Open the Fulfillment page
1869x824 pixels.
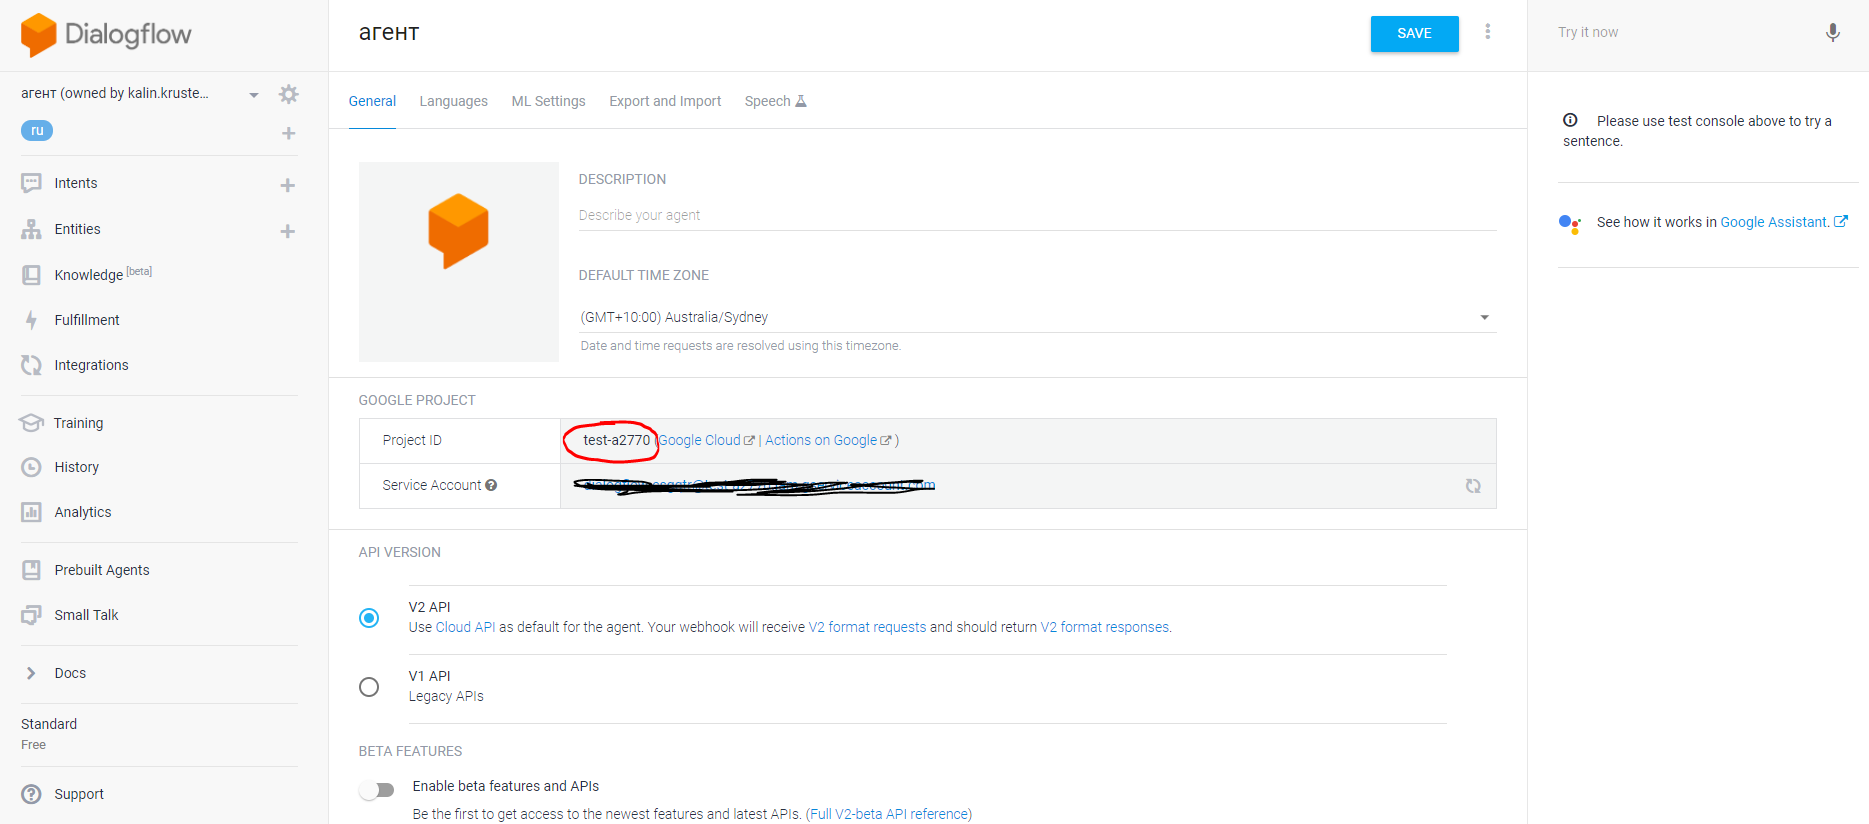click(x=87, y=320)
